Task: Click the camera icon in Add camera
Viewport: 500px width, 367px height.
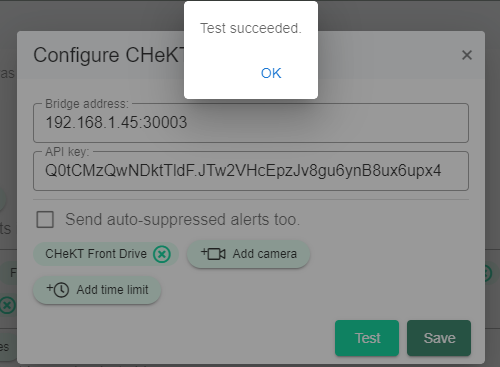Action: [x=213, y=254]
